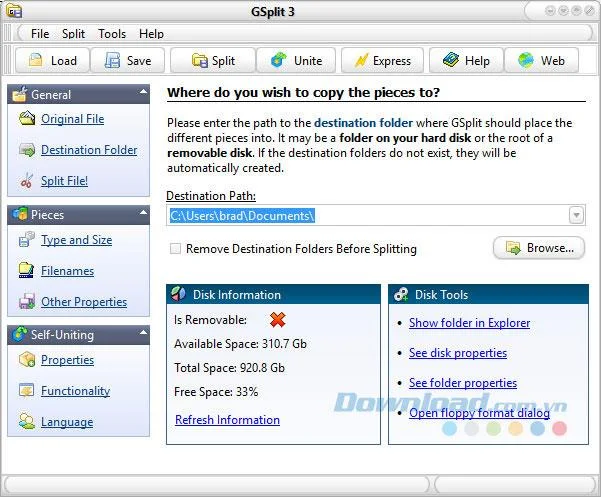This screenshot has height=497, width=601.
Task: Open the Other Properties link
Action: tap(84, 302)
